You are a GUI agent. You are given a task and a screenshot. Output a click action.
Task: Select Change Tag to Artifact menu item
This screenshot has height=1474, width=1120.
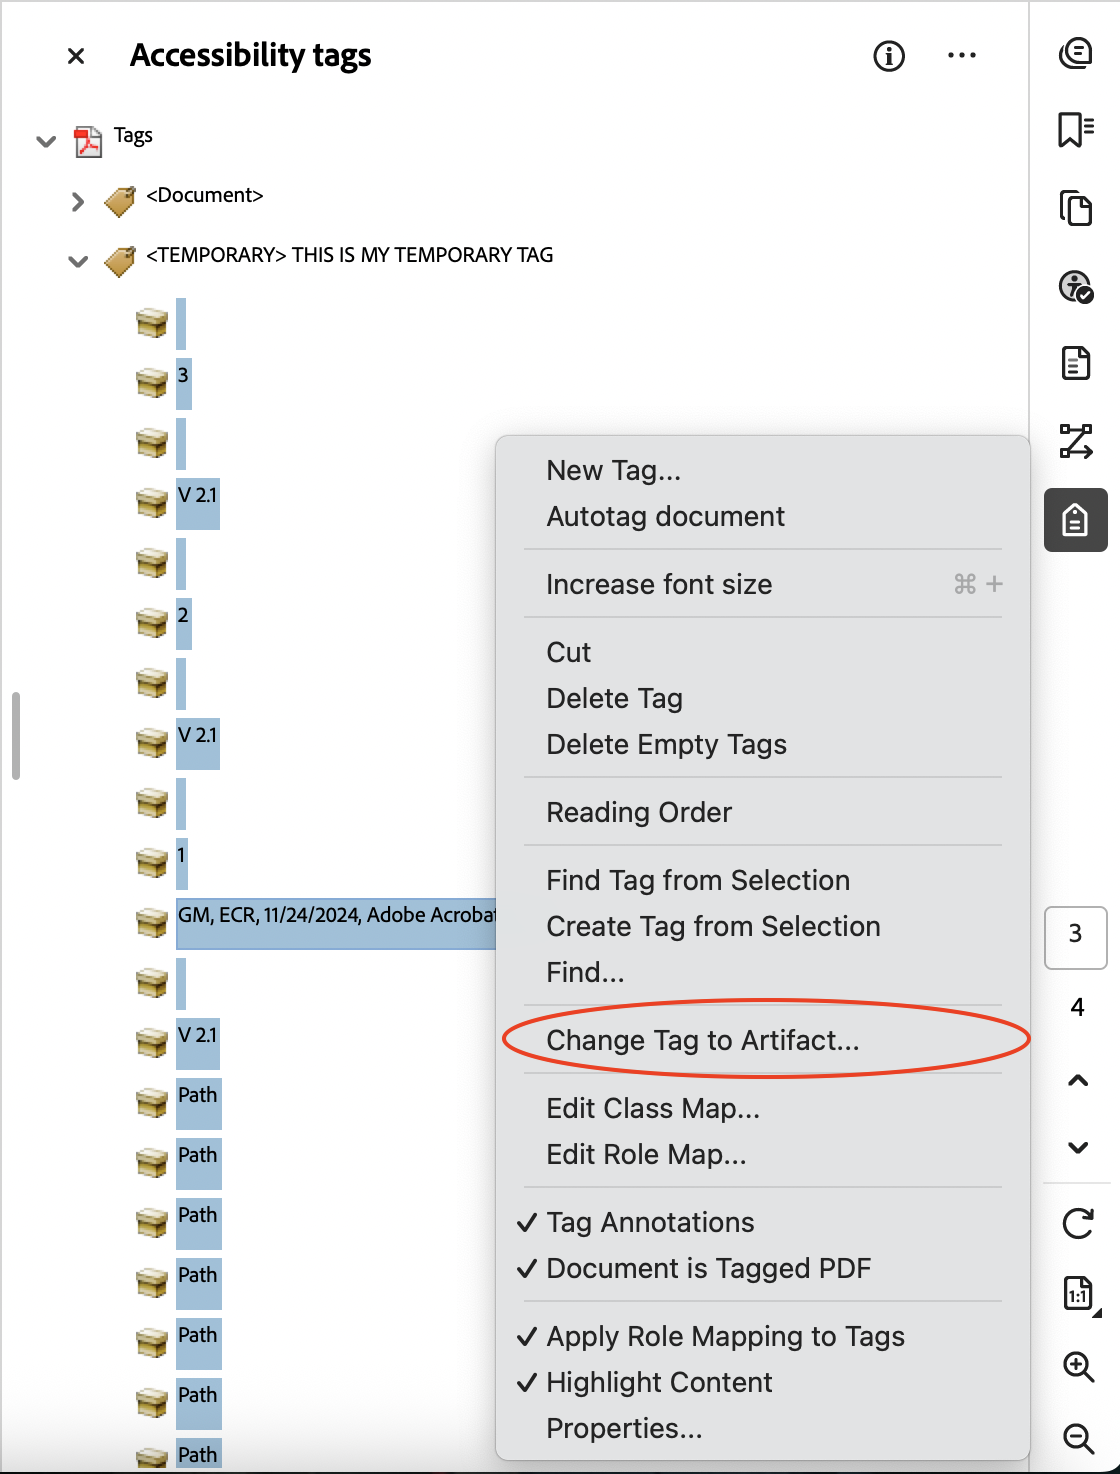[x=703, y=1040]
